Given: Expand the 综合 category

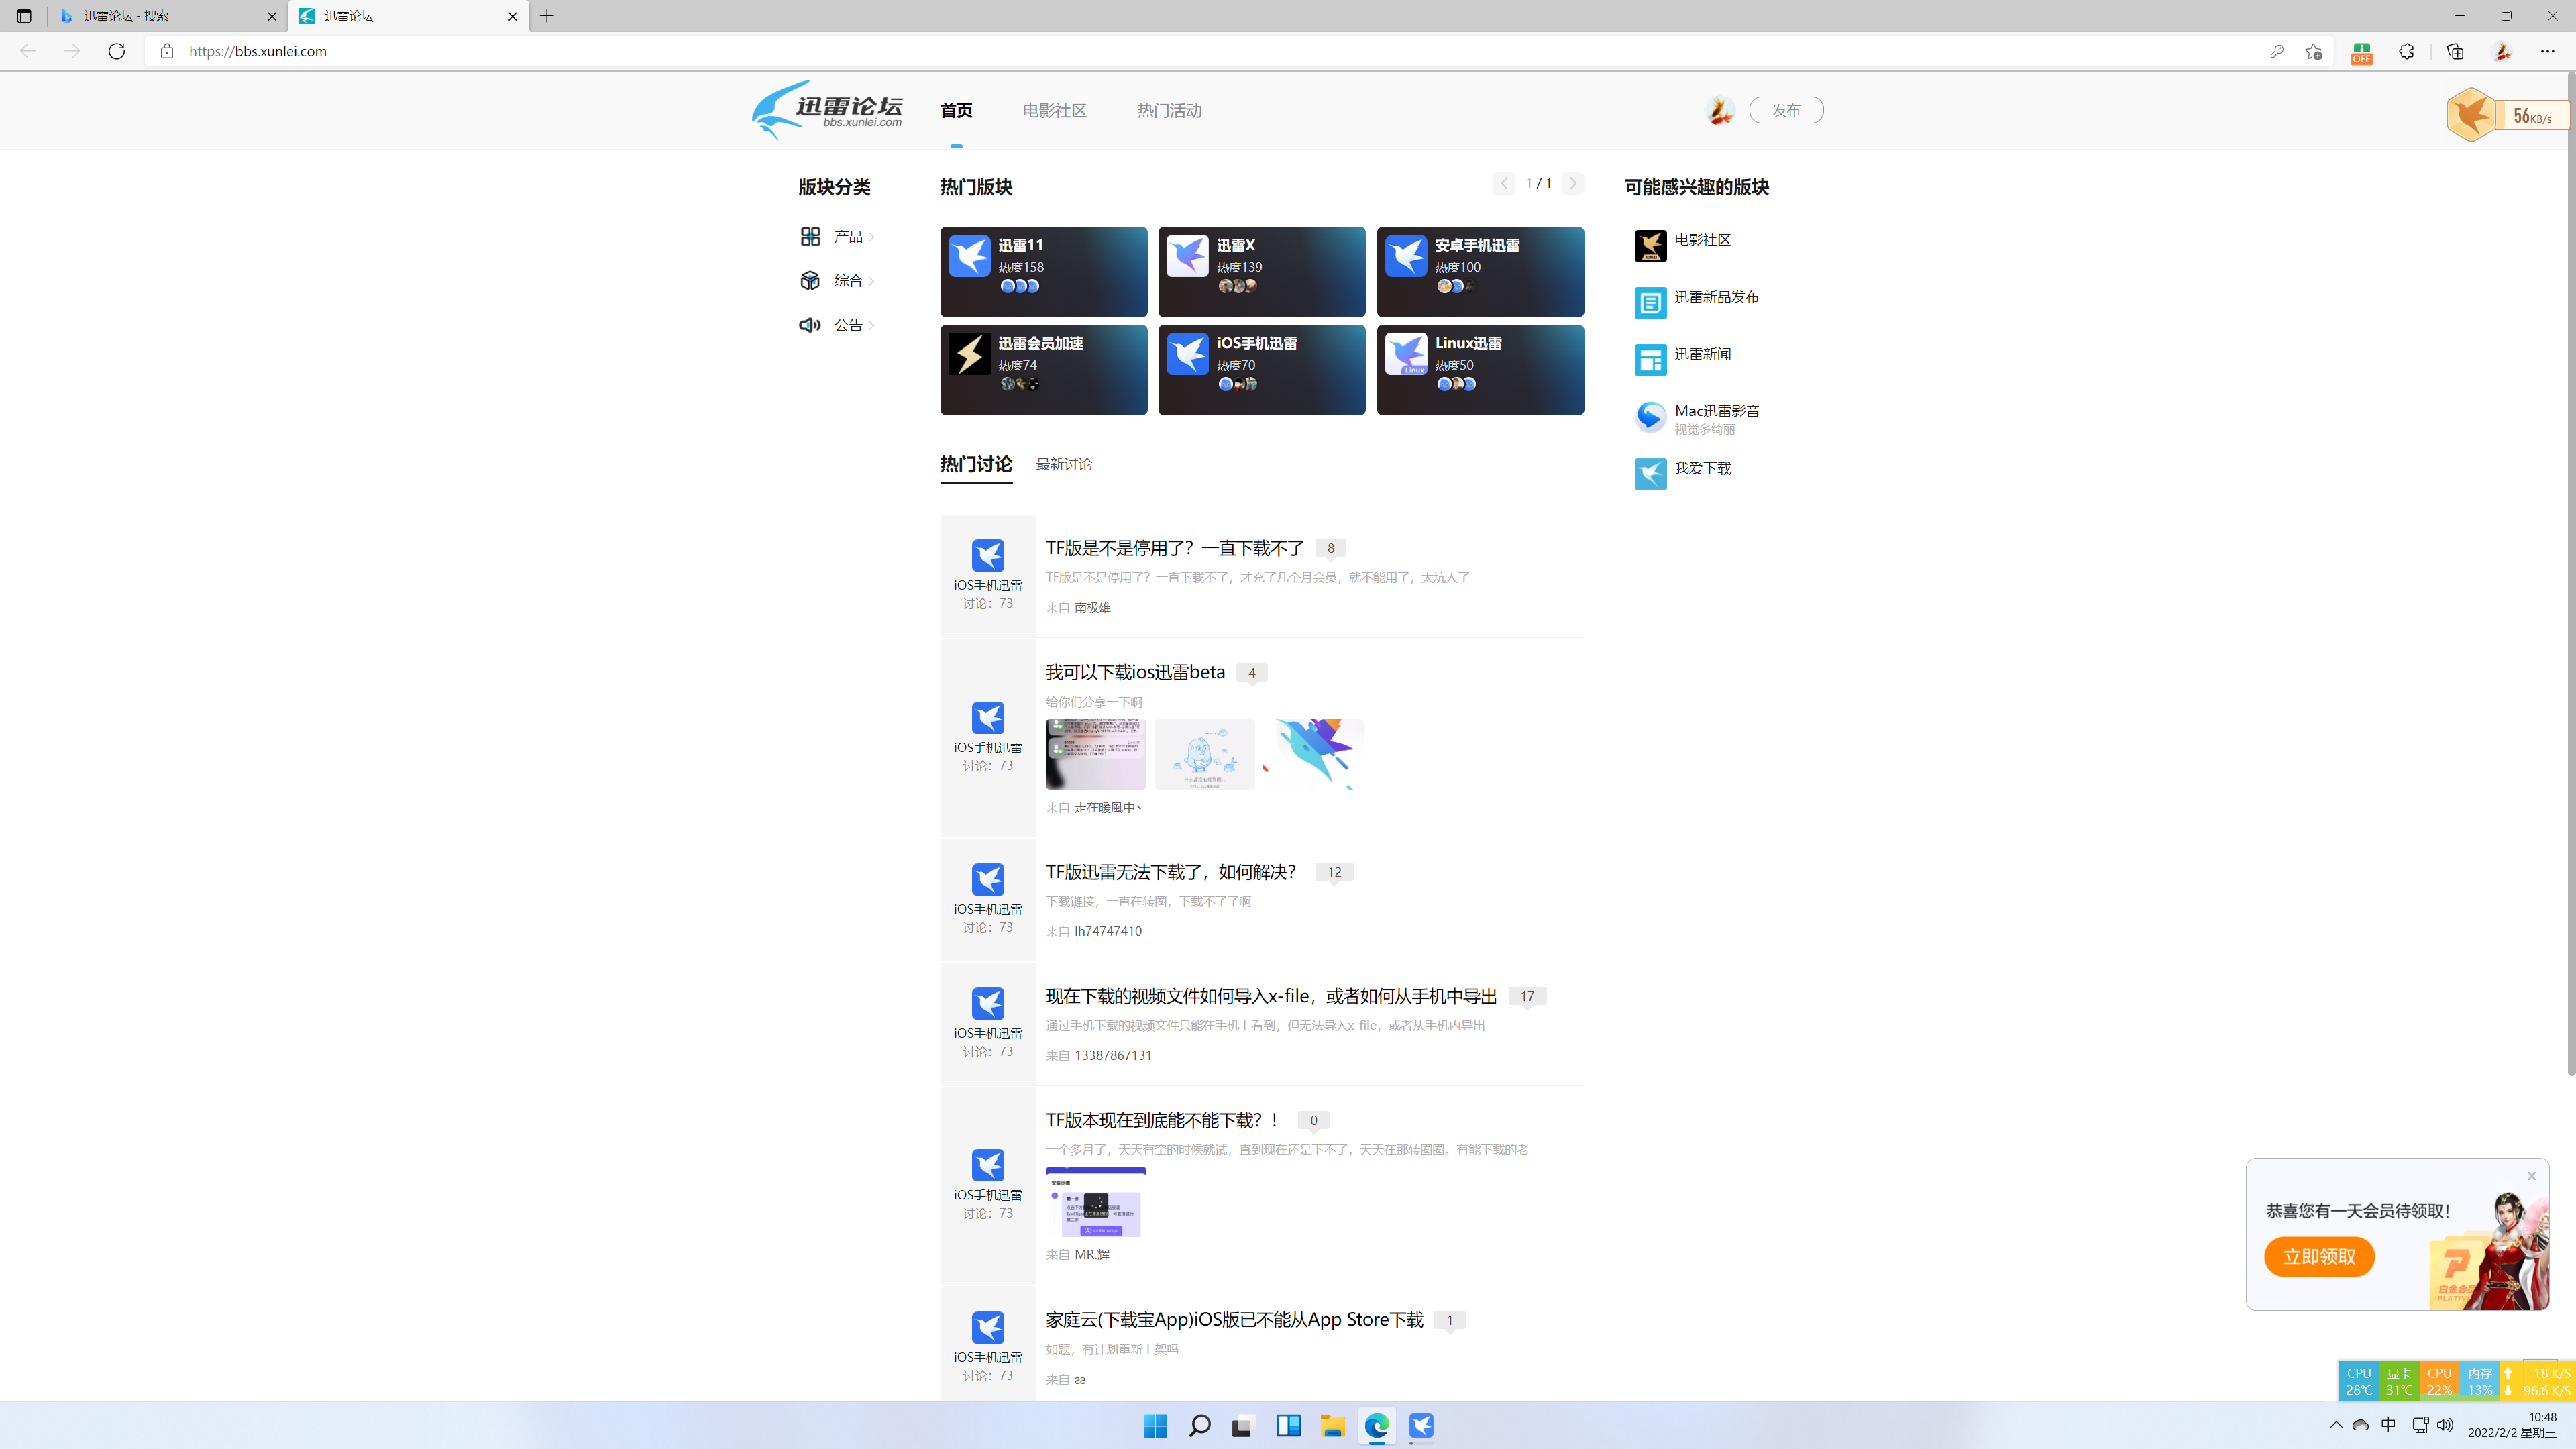Looking at the screenshot, I should coord(849,280).
